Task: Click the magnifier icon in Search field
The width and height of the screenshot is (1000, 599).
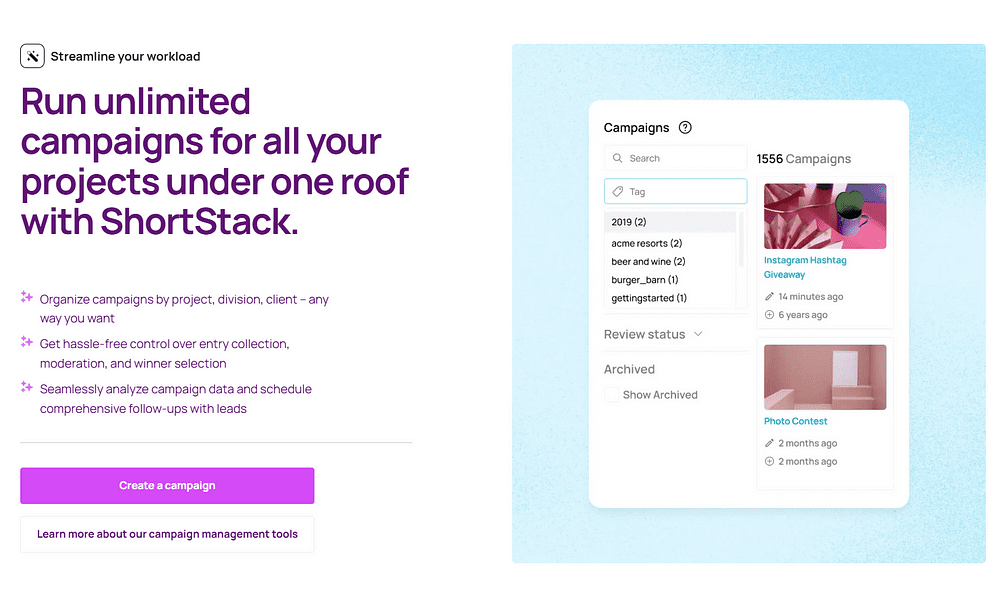Action: [617, 158]
